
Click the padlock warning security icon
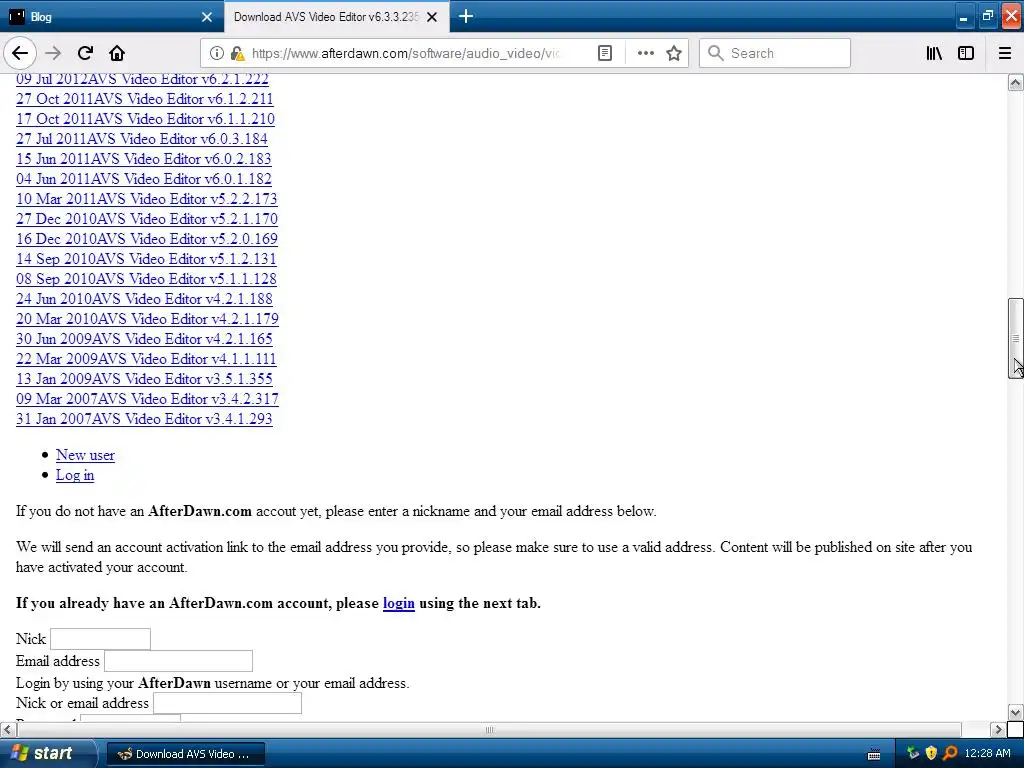[x=238, y=53]
